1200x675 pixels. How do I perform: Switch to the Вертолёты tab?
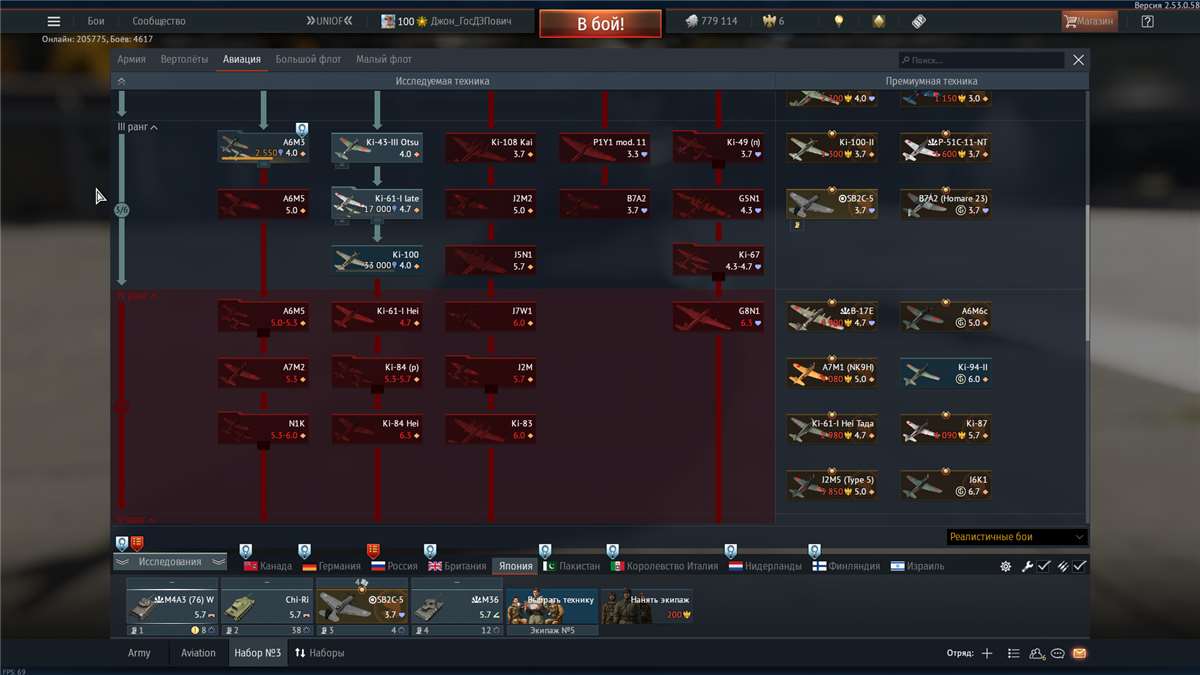pos(186,59)
